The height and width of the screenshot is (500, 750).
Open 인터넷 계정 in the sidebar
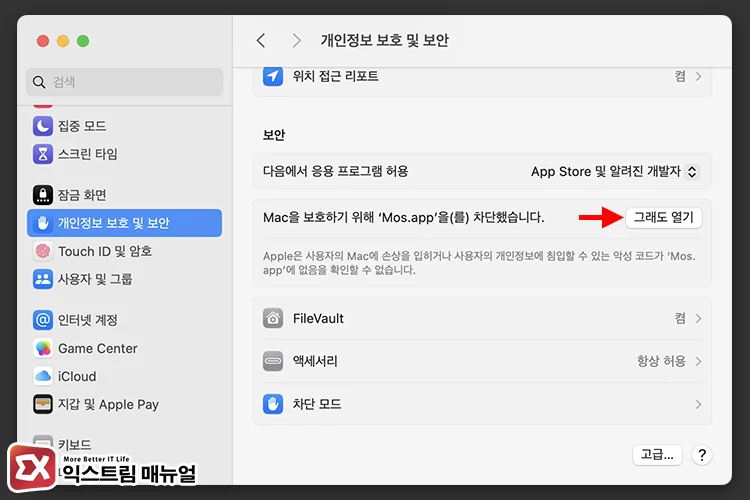[124, 320]
